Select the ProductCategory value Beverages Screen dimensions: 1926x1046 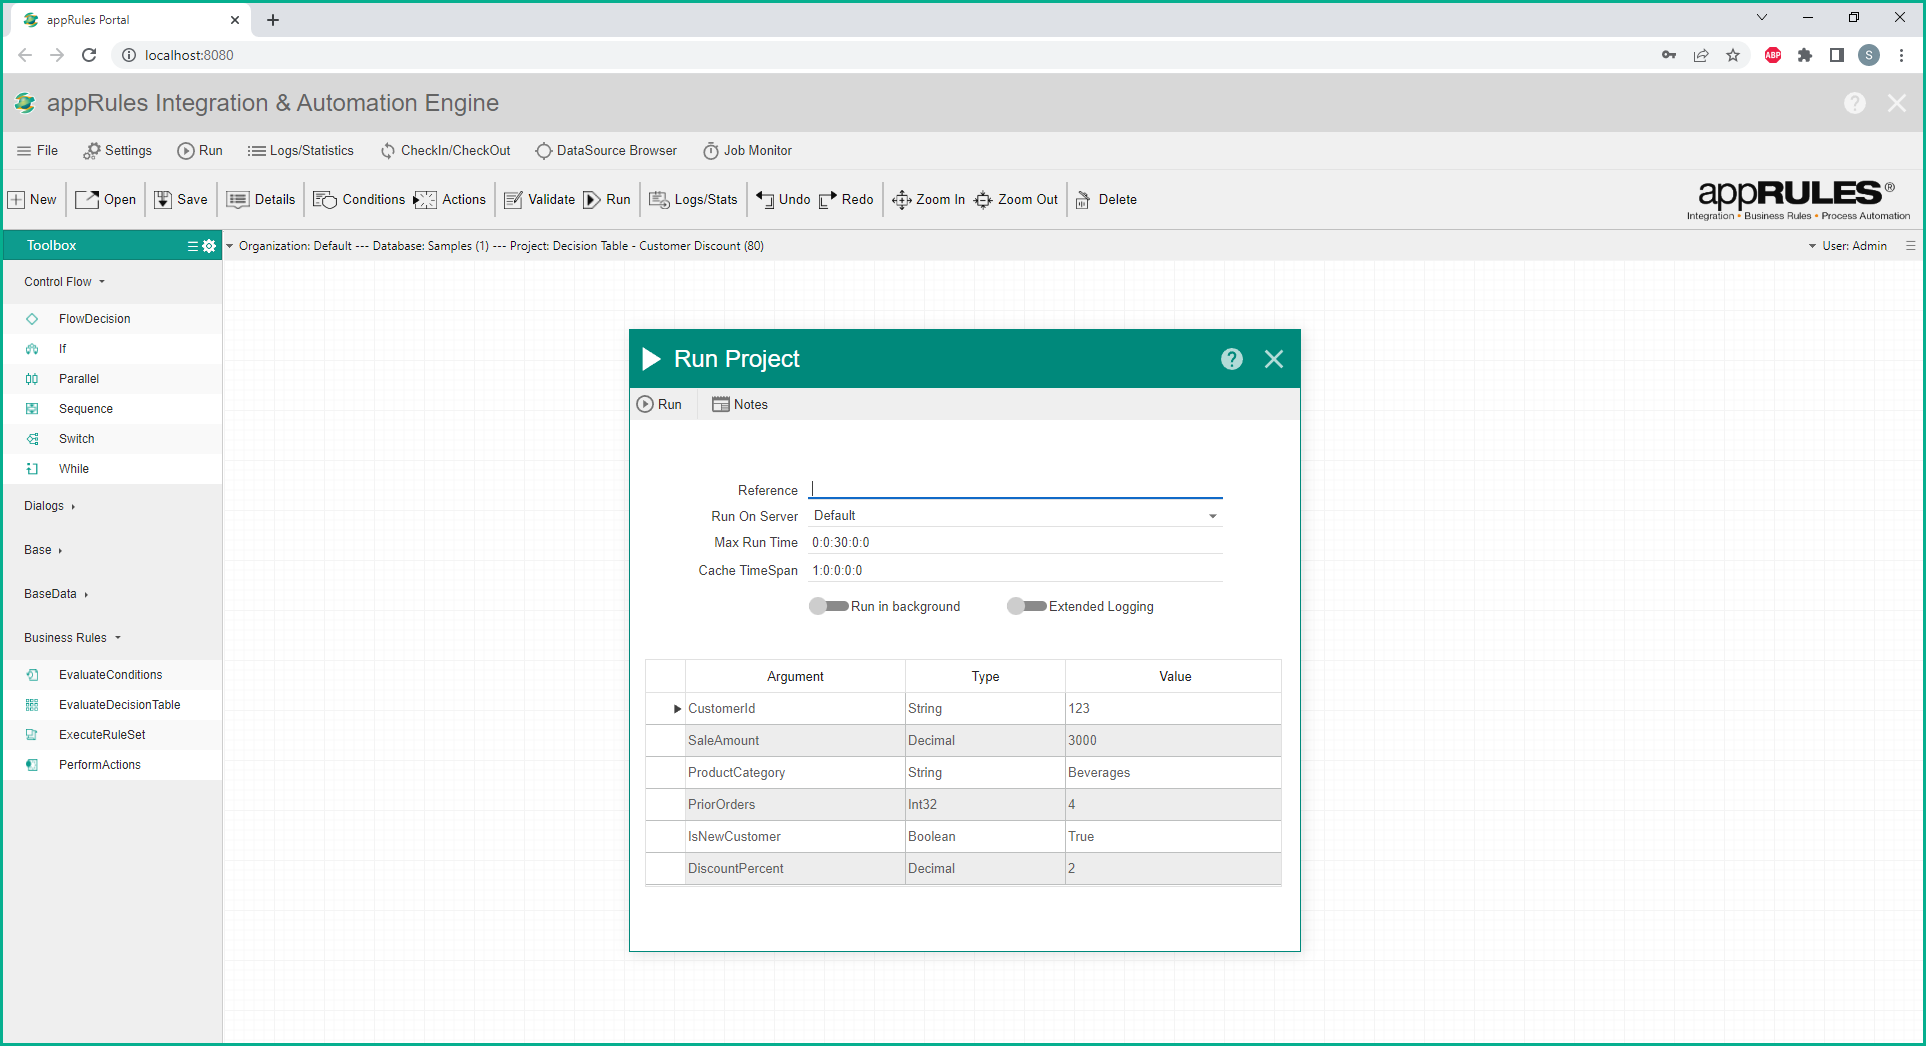coord(1173,773)
